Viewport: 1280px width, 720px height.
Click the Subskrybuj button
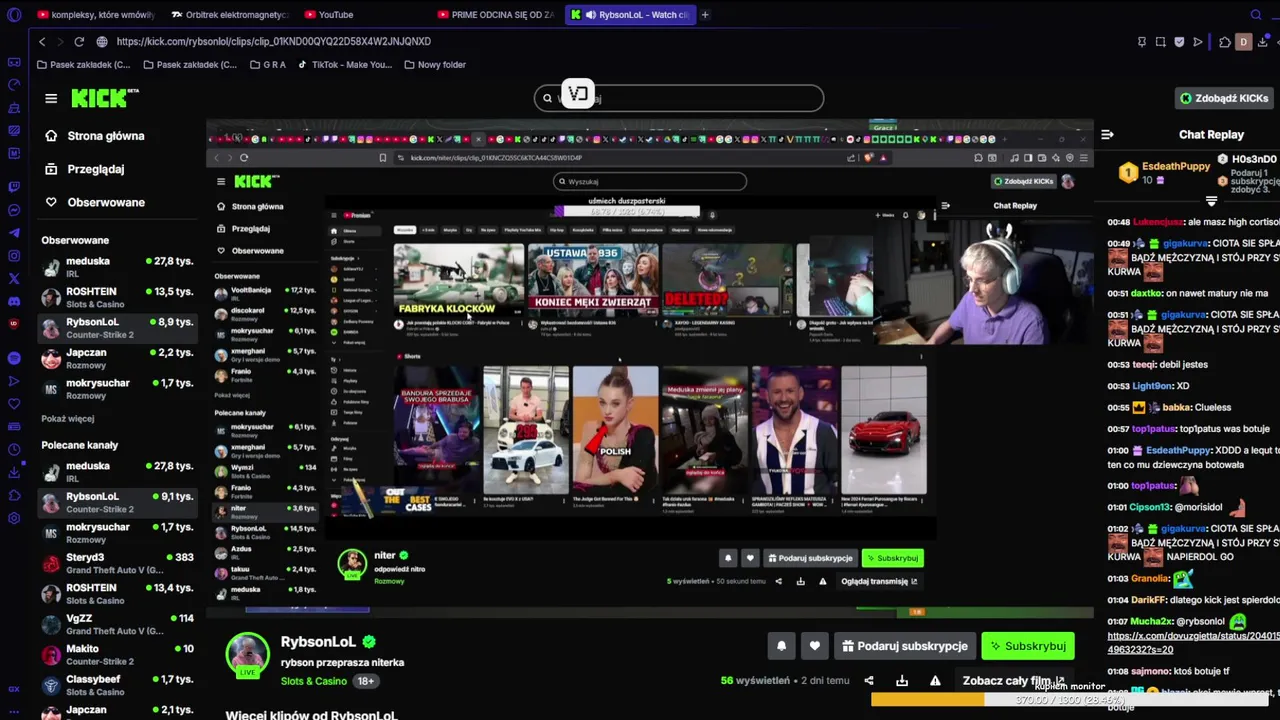coord(1028,646)
